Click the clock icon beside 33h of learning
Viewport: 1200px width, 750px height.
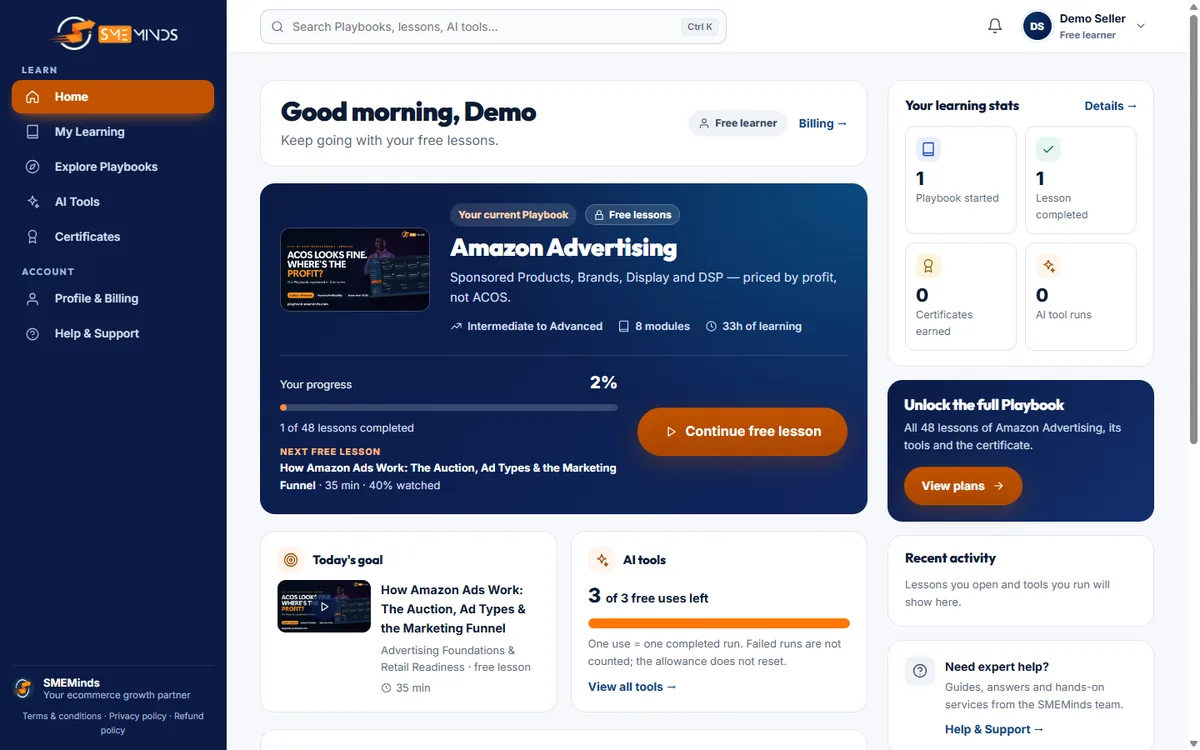pos(711,326)
